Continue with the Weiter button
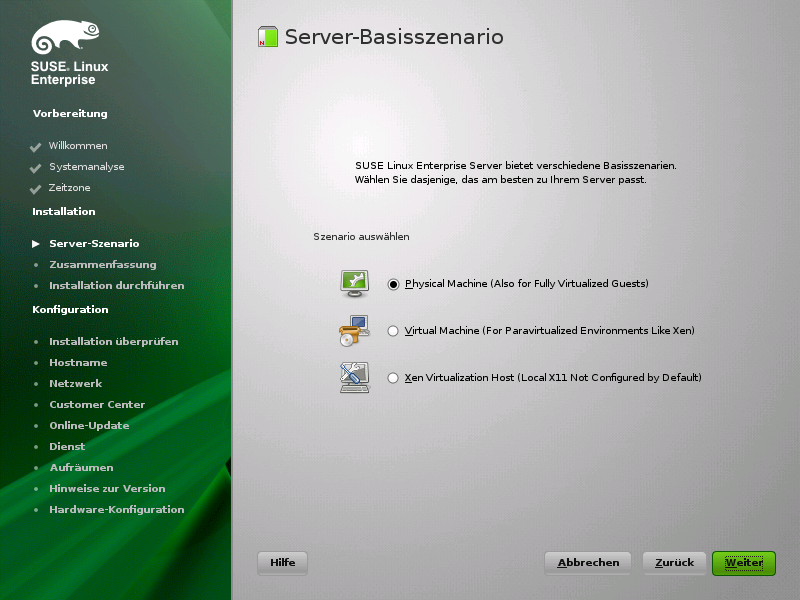 click(x=744, y=563)
